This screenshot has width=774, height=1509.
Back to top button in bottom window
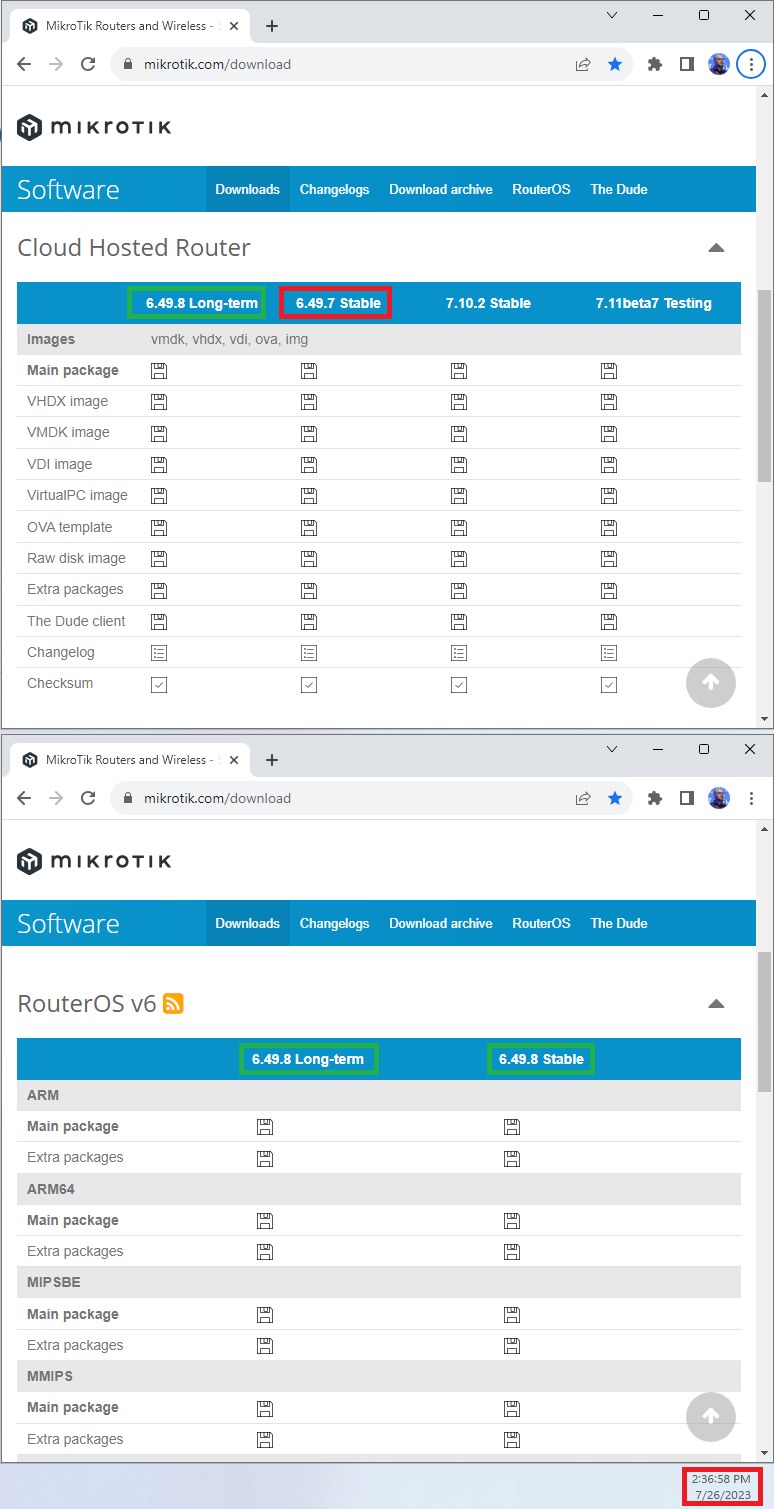(711, 1416)
